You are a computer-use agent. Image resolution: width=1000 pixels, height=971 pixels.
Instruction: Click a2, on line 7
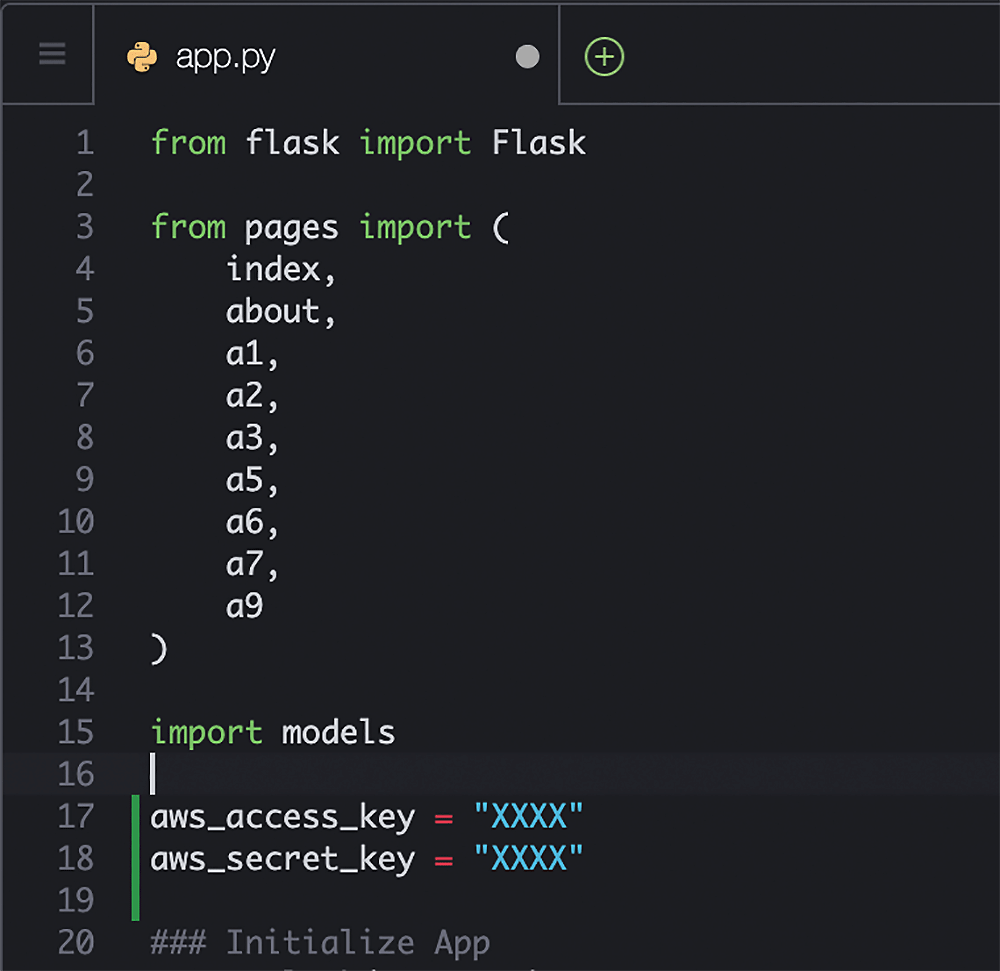(x=253, y=397)
